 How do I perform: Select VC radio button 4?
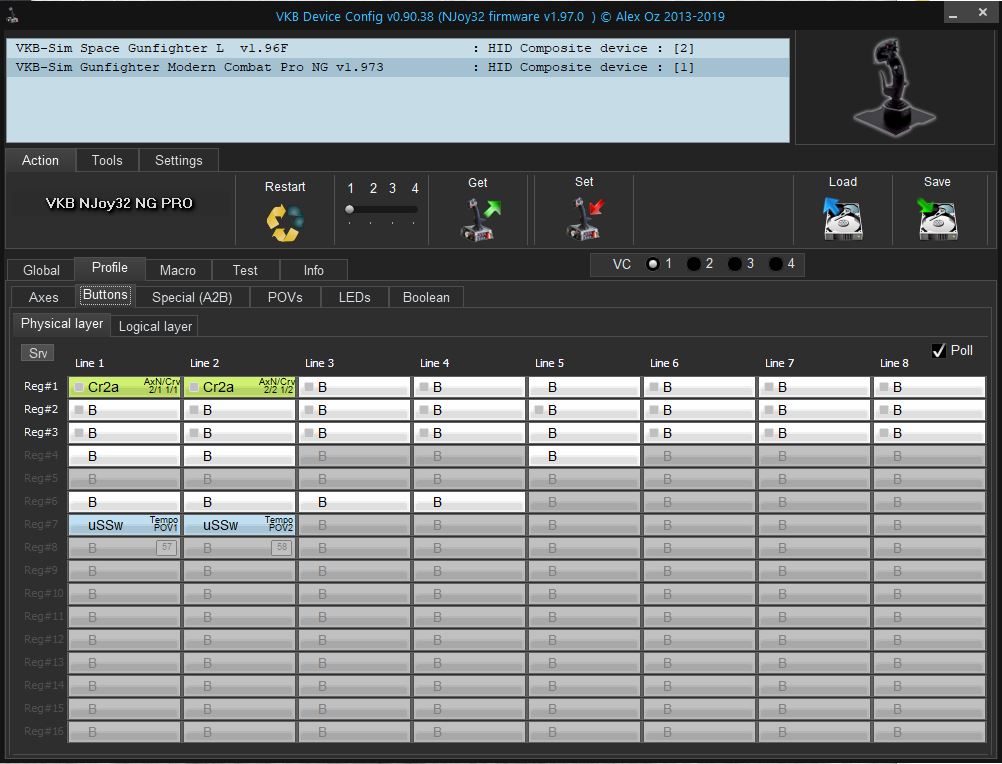click(x=776, y=264)
